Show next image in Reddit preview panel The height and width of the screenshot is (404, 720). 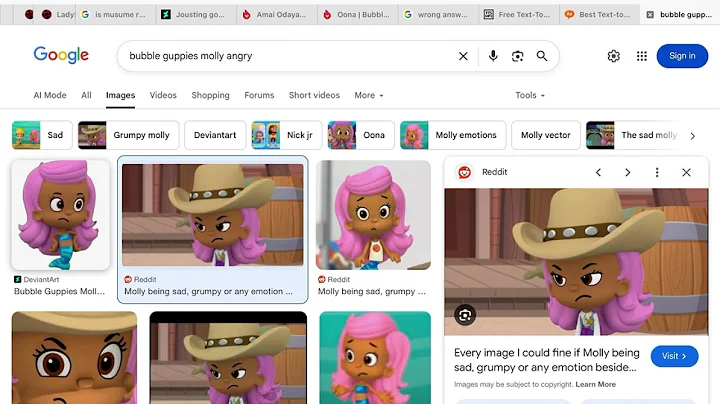[x=628, y=172]
